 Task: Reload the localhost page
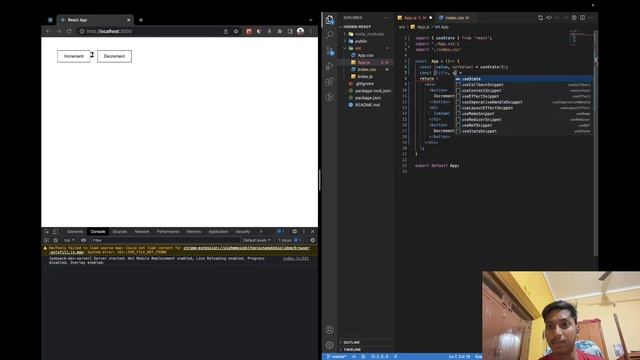coord(69,31)
